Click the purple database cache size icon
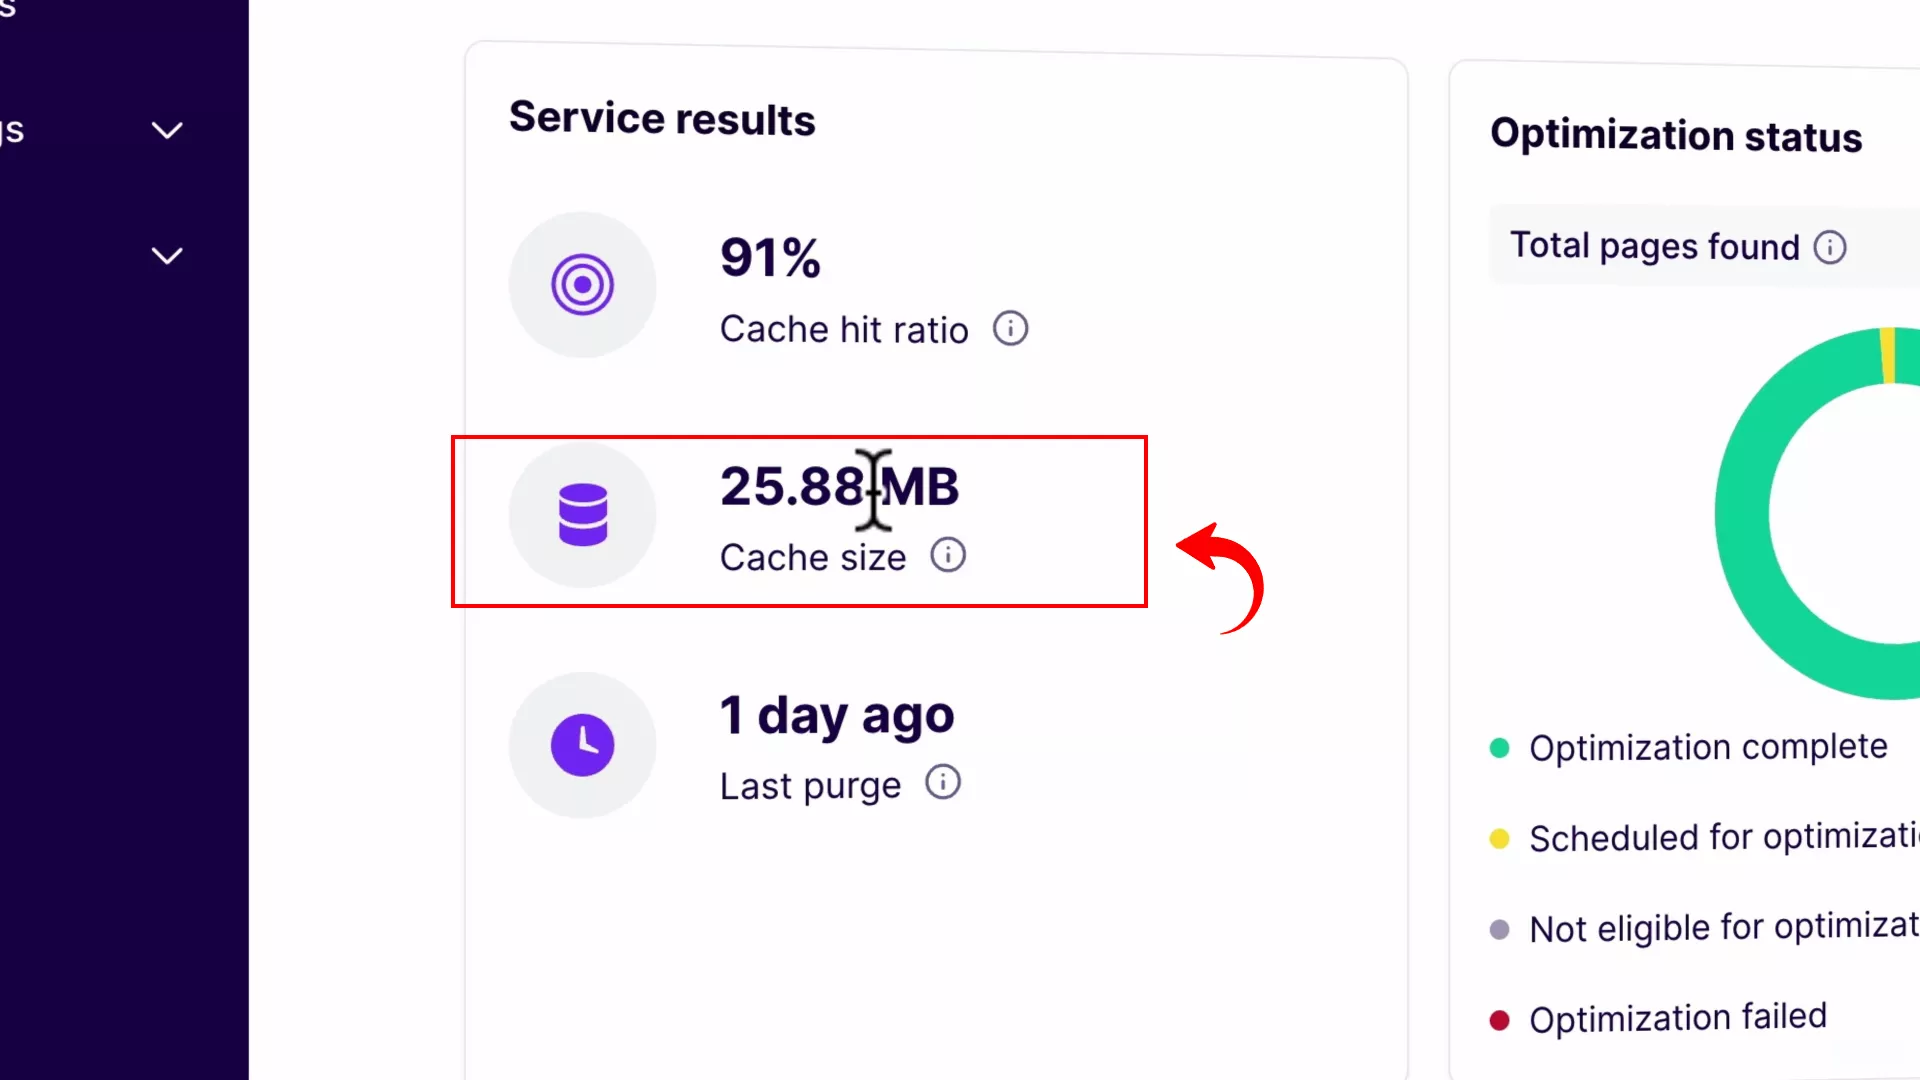Screen dimensions: 1920x1080 coord(583,514)
